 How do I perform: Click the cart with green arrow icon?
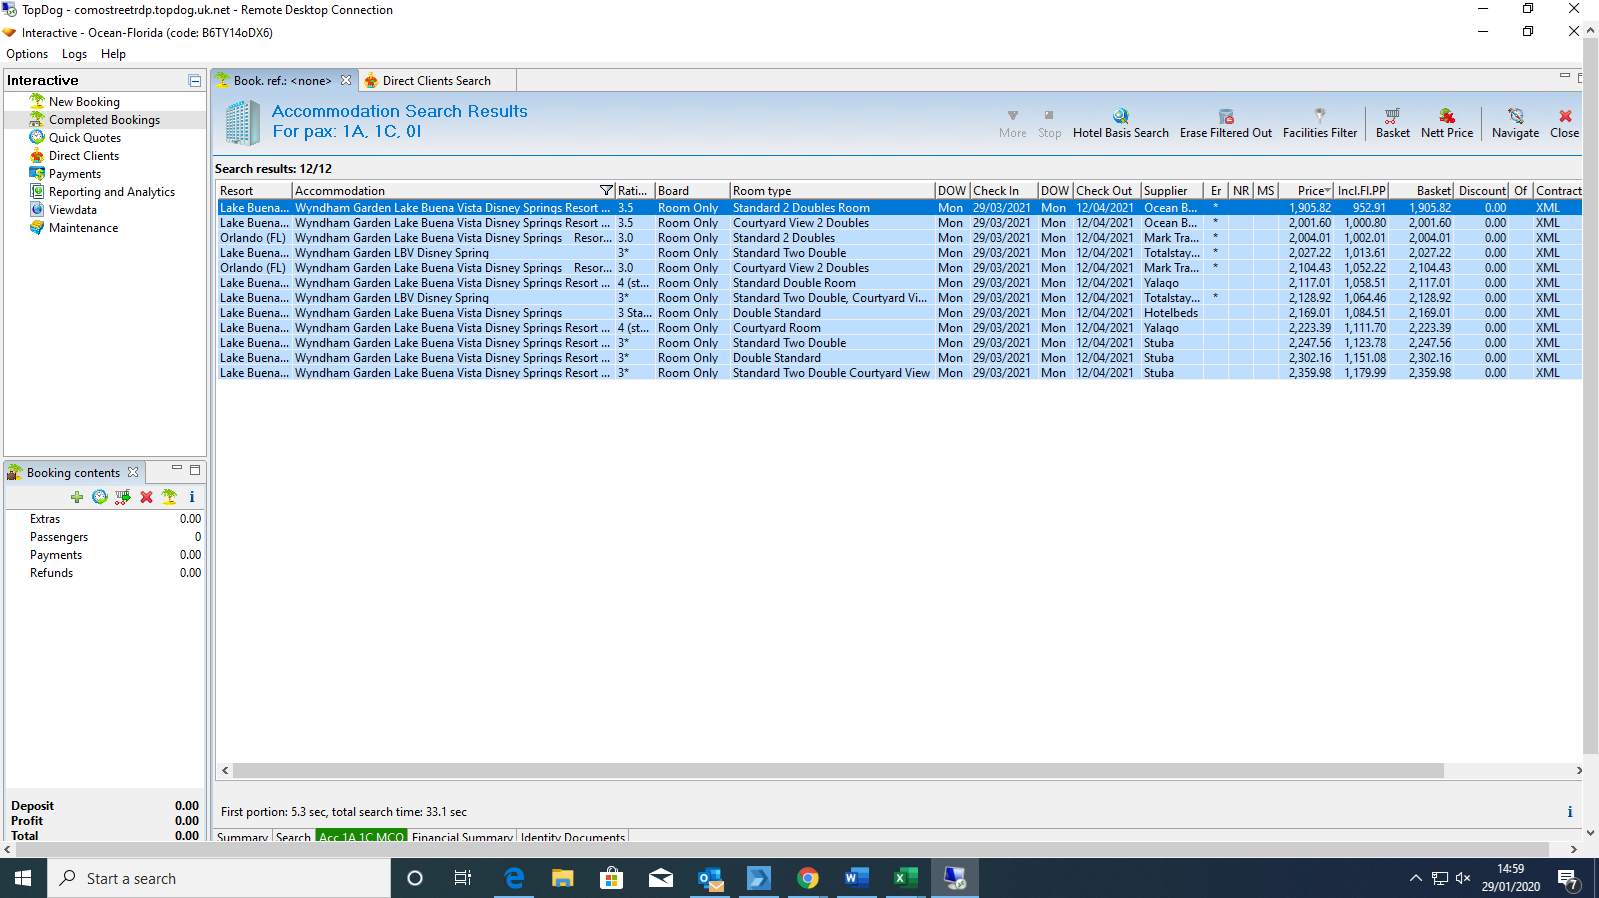tap(123, 497)
